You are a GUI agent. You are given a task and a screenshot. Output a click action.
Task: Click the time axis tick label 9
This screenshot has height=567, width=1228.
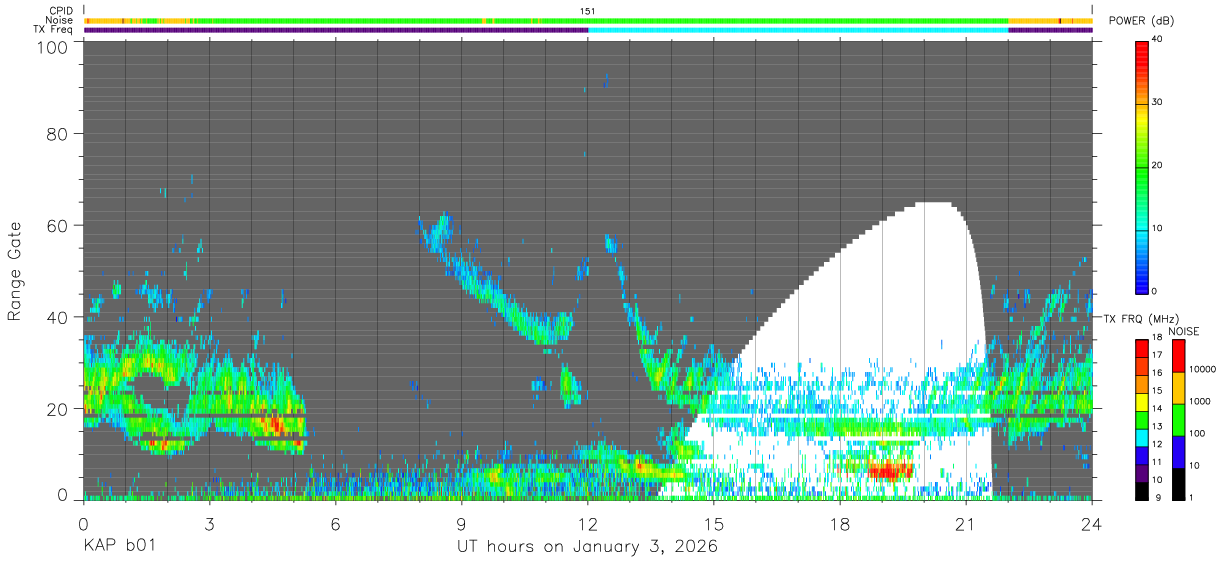coord(461,523)
